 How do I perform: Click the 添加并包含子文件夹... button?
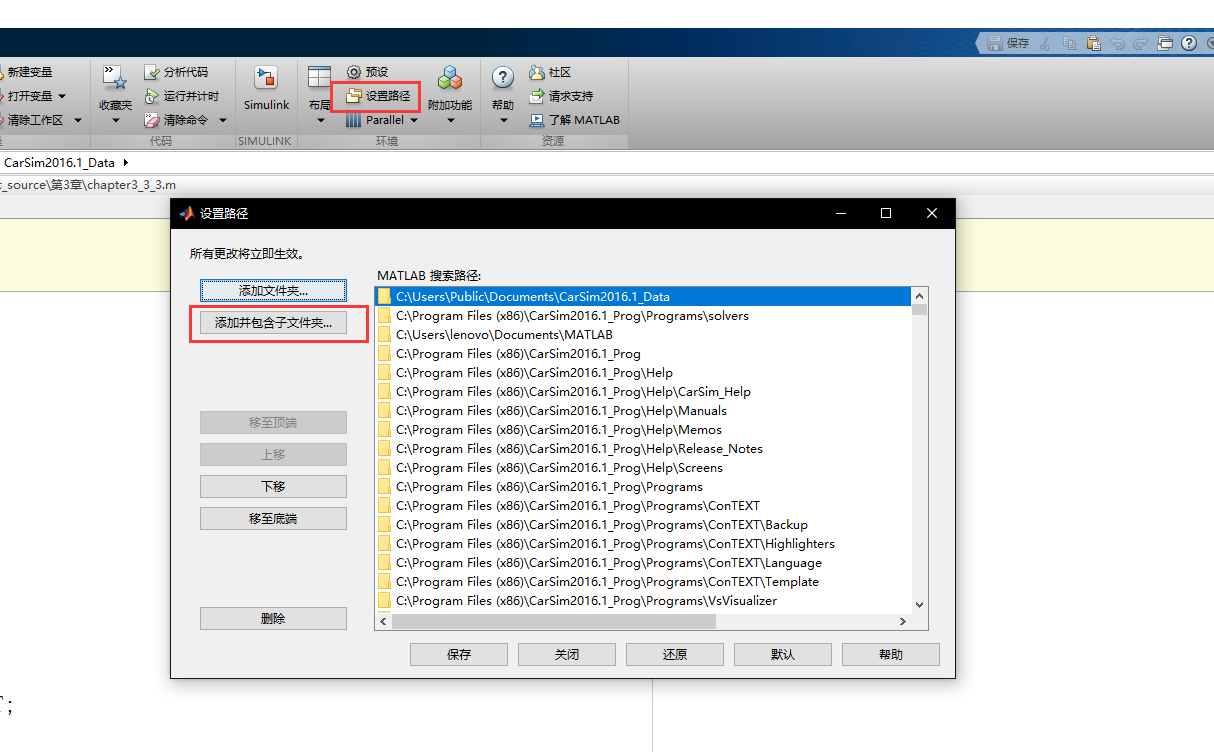click(x=273, y=323)
